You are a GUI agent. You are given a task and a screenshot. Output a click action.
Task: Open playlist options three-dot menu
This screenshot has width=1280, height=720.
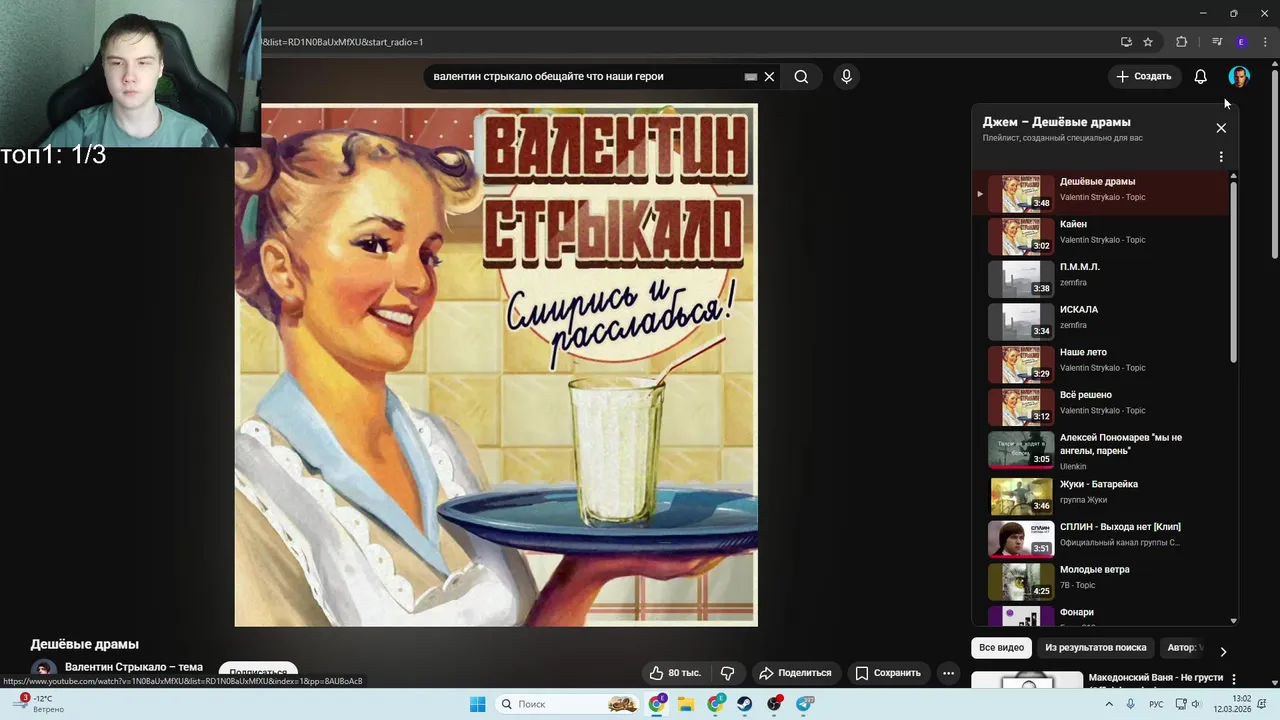coord(1221,157)
